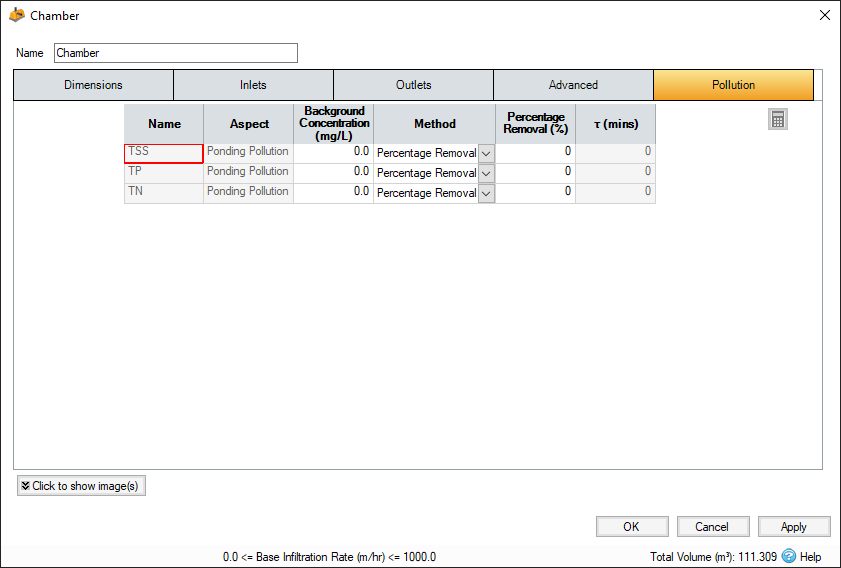Open Method dropdown for TN row
The image size is (841, 568).
[486, 193]
